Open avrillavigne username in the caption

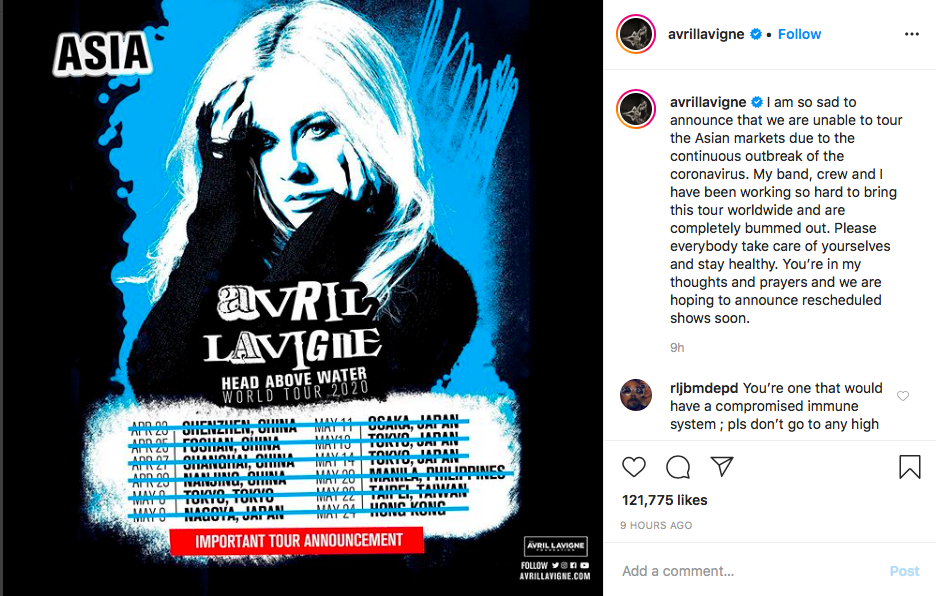click(x=708, y=102)
